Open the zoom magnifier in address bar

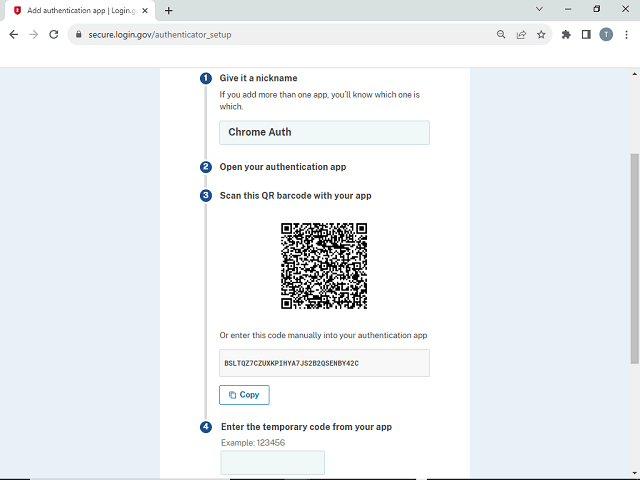click(x=501, y=35)
